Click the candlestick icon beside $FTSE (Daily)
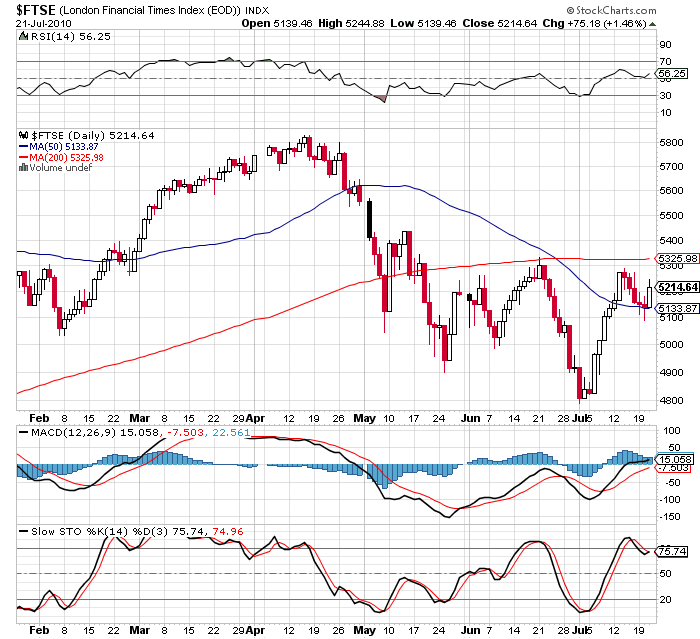 pos(24,135)
